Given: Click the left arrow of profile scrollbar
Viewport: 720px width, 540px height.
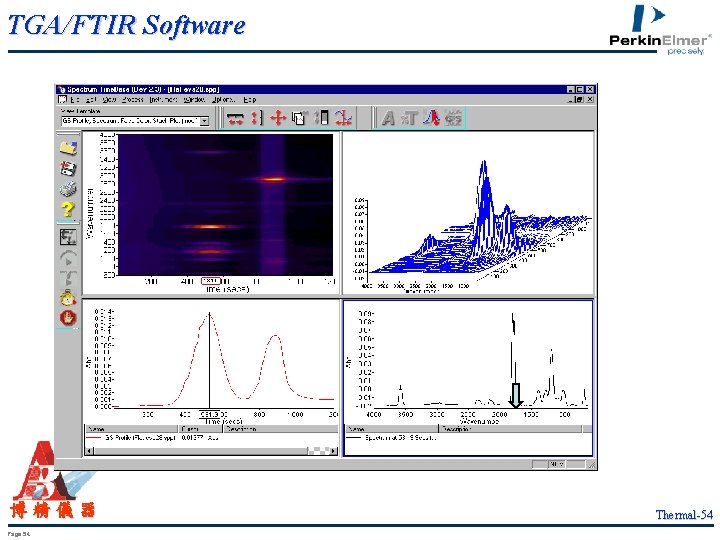Looking at the screenshot, I should click(90, 451).
